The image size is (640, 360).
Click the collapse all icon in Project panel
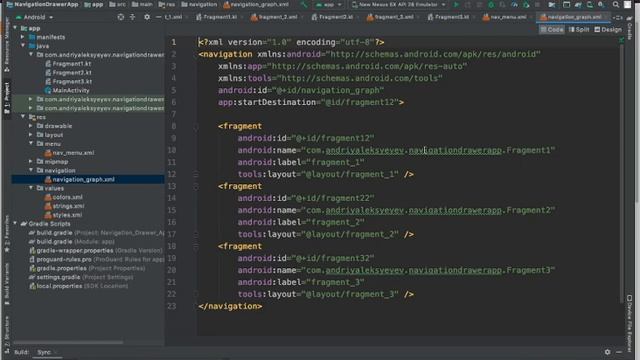click(133, 17)
